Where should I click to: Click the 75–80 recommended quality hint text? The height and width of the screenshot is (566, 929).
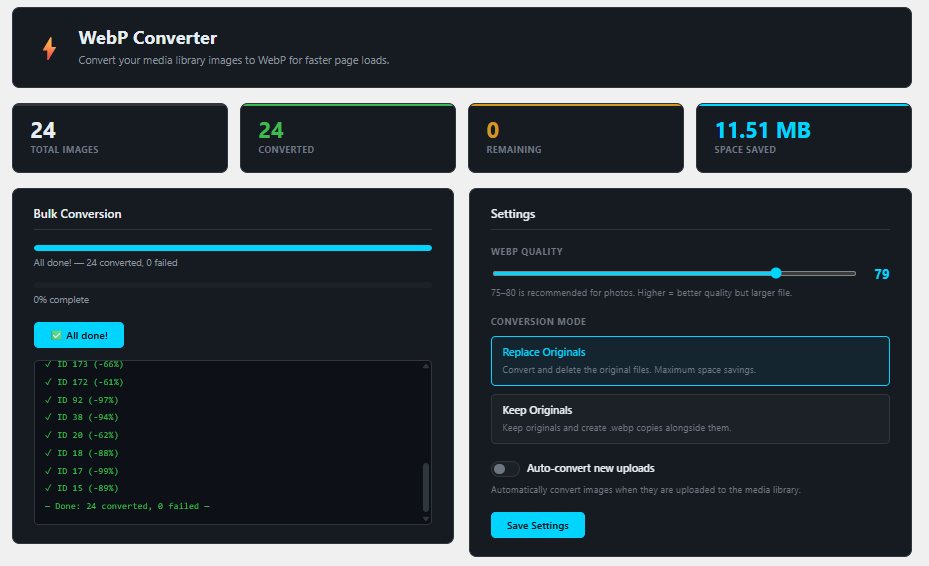(641, 293)
